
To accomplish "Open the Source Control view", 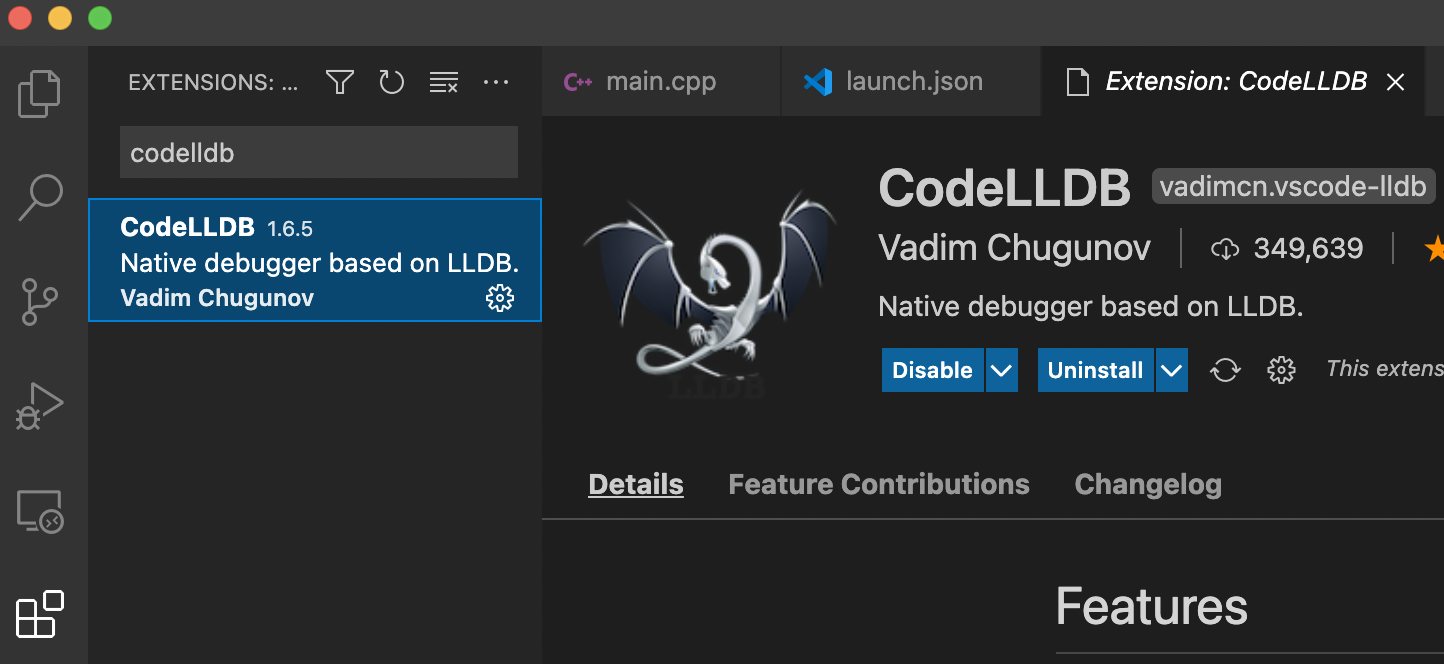I will click(40, 301).
